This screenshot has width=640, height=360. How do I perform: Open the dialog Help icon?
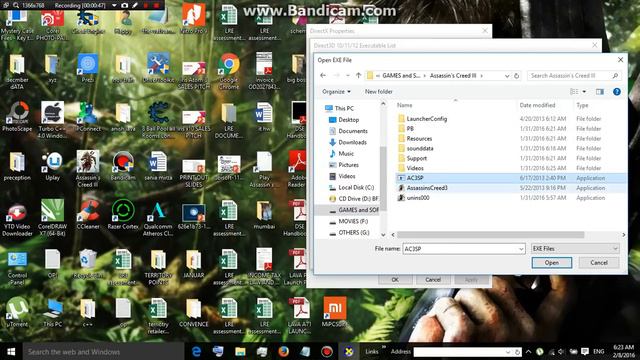pos(617,91)
